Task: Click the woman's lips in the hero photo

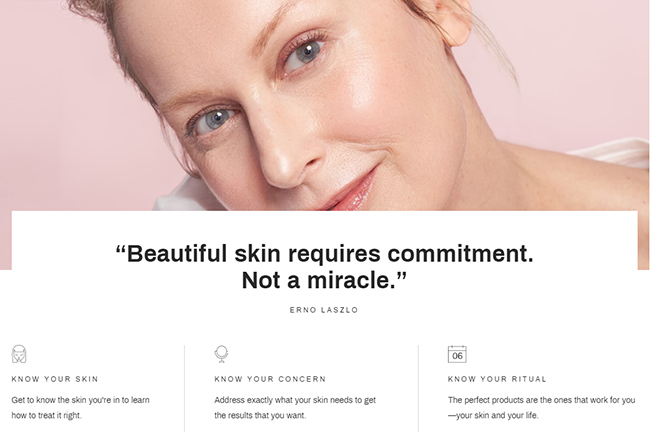Action: point(352,193)
